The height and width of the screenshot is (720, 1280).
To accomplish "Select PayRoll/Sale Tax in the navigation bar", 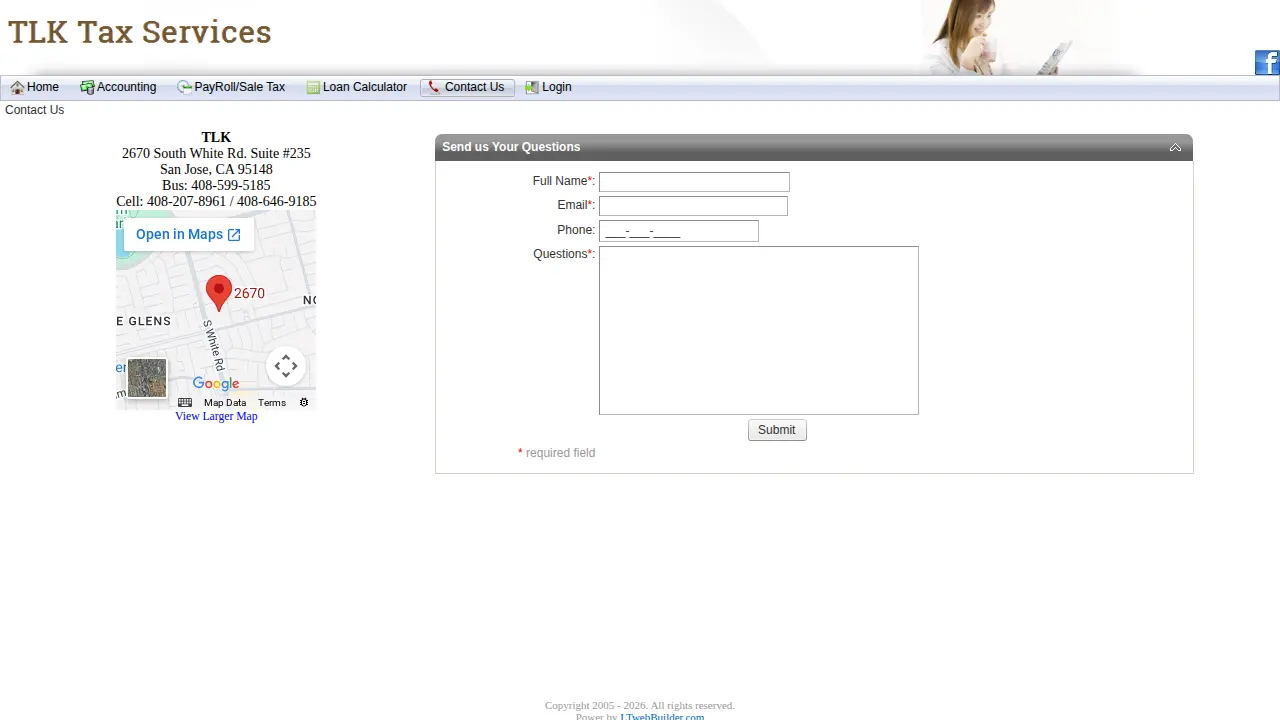I will point(232,87).
